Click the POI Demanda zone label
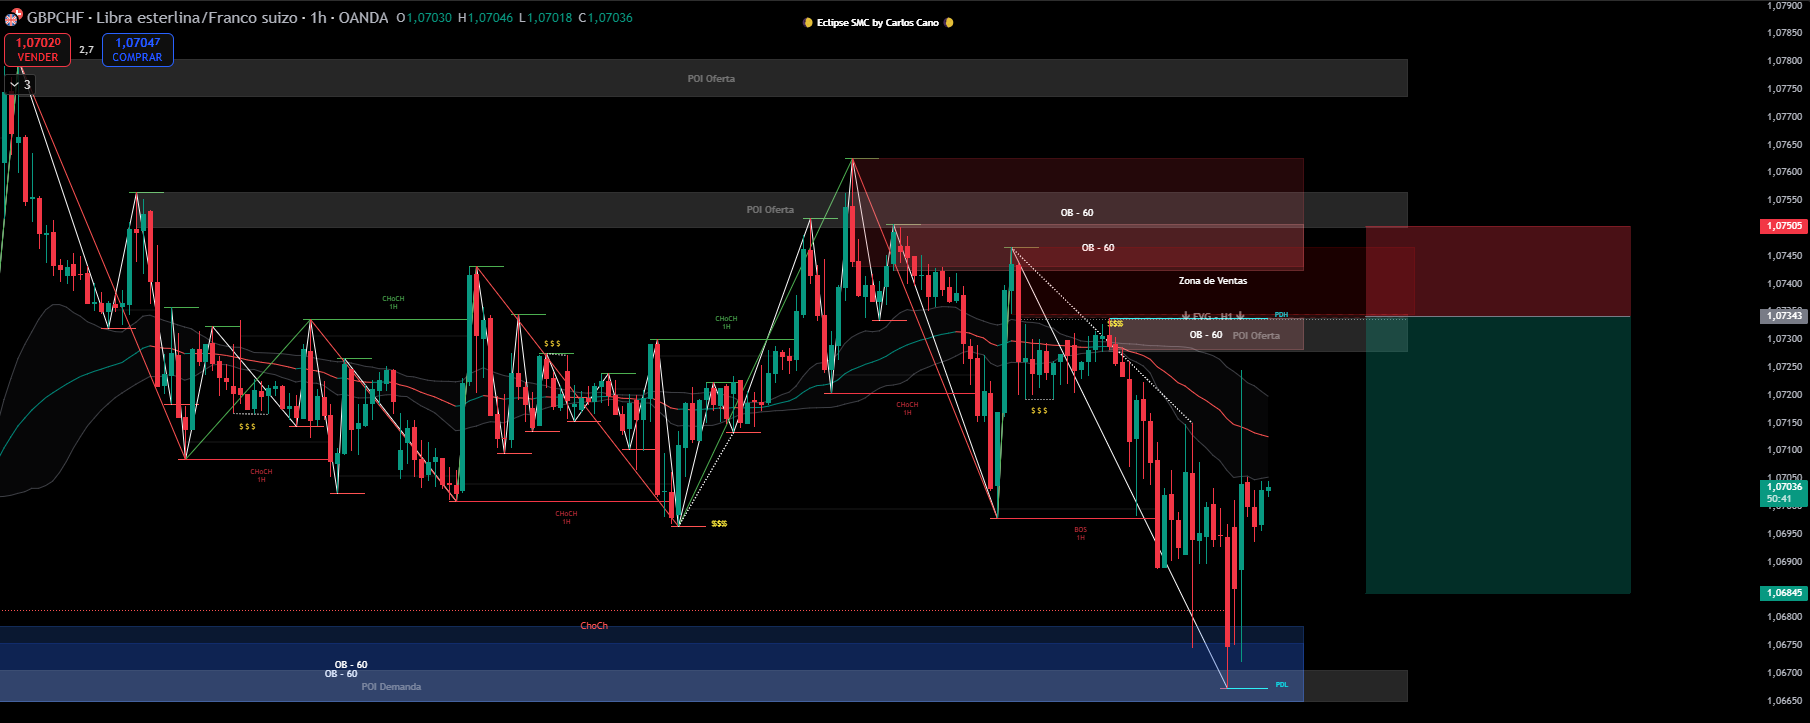This screenshot has height=723, width=1810. [x=391, y=687]
